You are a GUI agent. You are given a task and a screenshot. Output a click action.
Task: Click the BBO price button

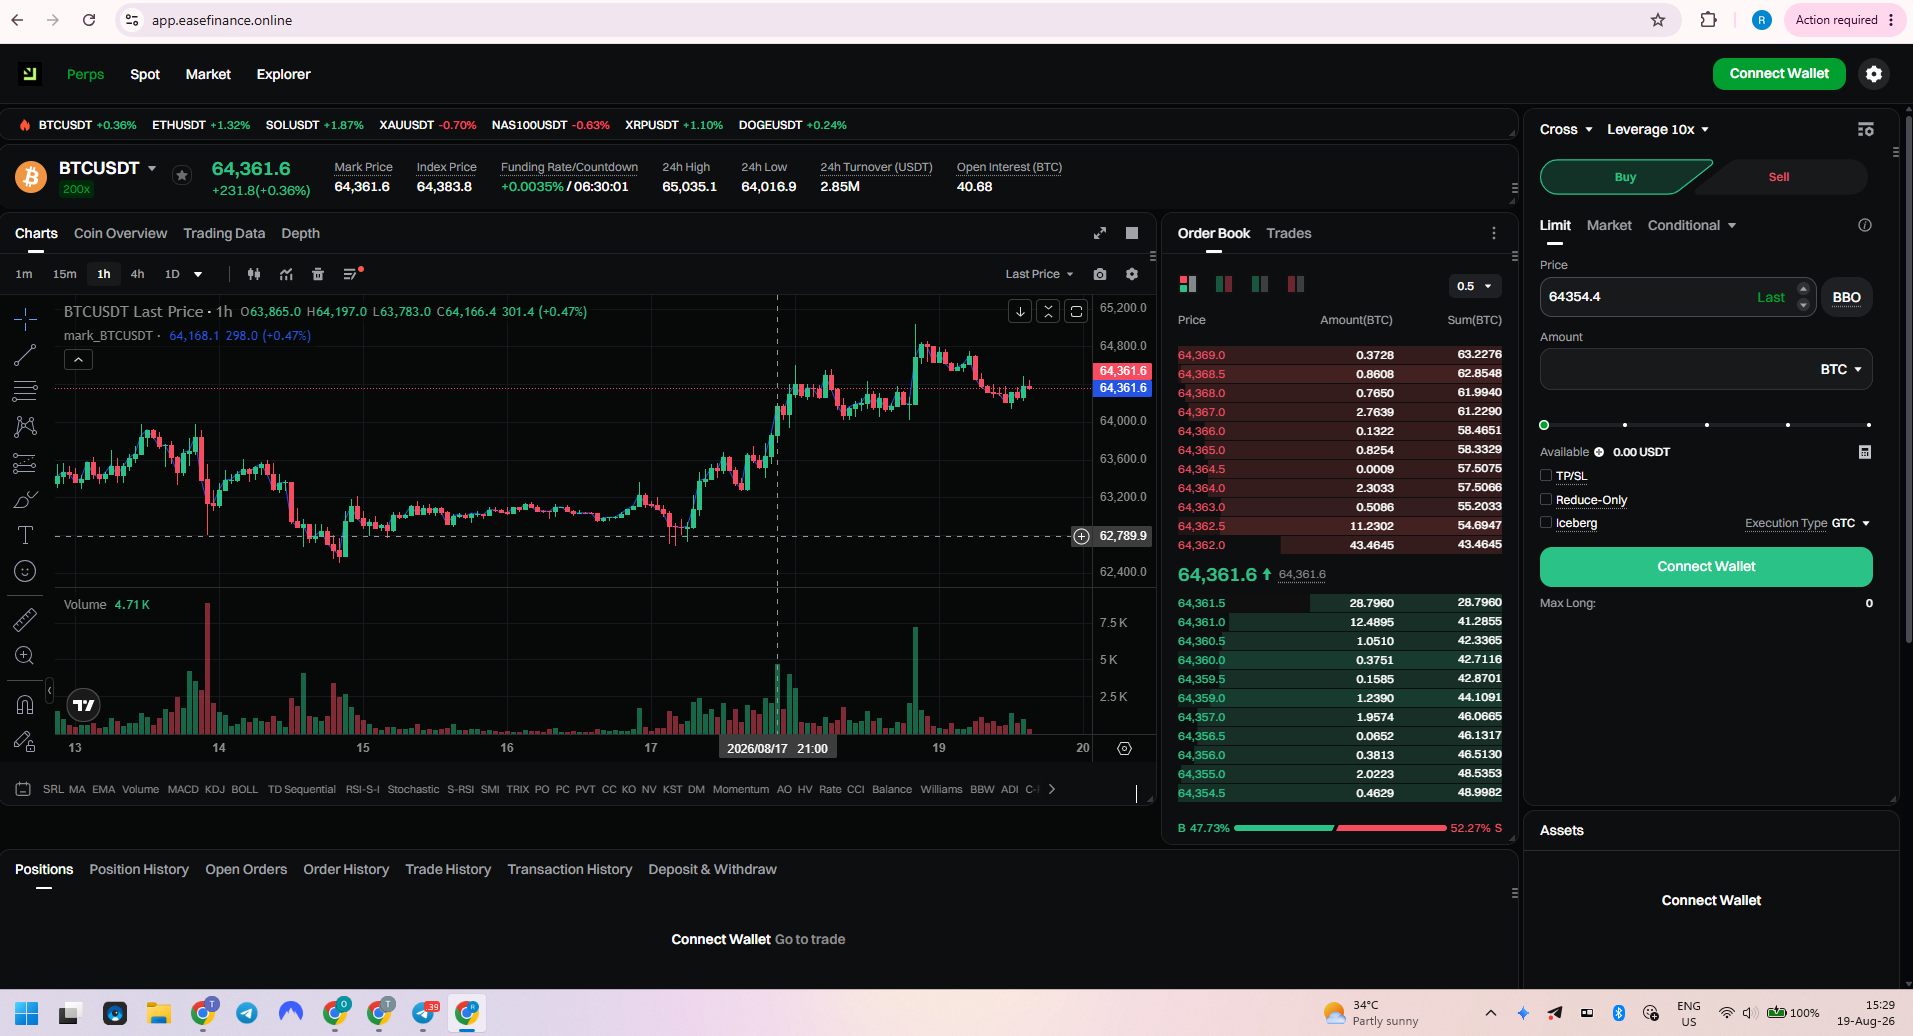[x=1846, y=297]
